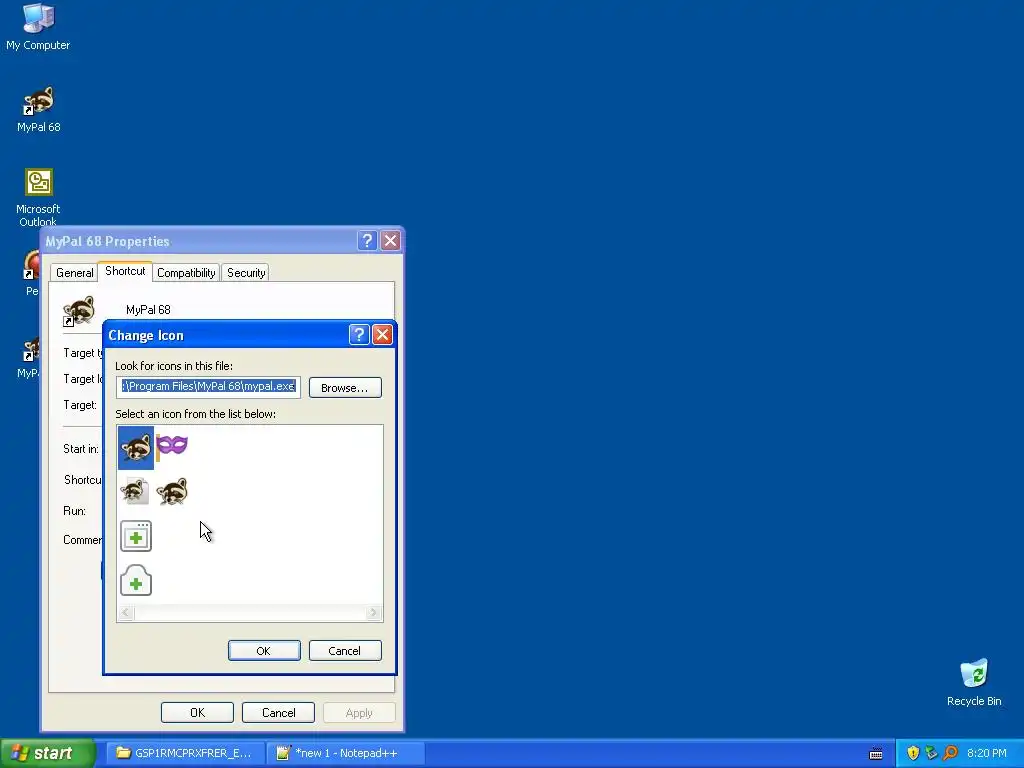The image size is (1024, 768).
Task: Click the tray icon between shield and magnifier
Action: click(x=931, y=753)
